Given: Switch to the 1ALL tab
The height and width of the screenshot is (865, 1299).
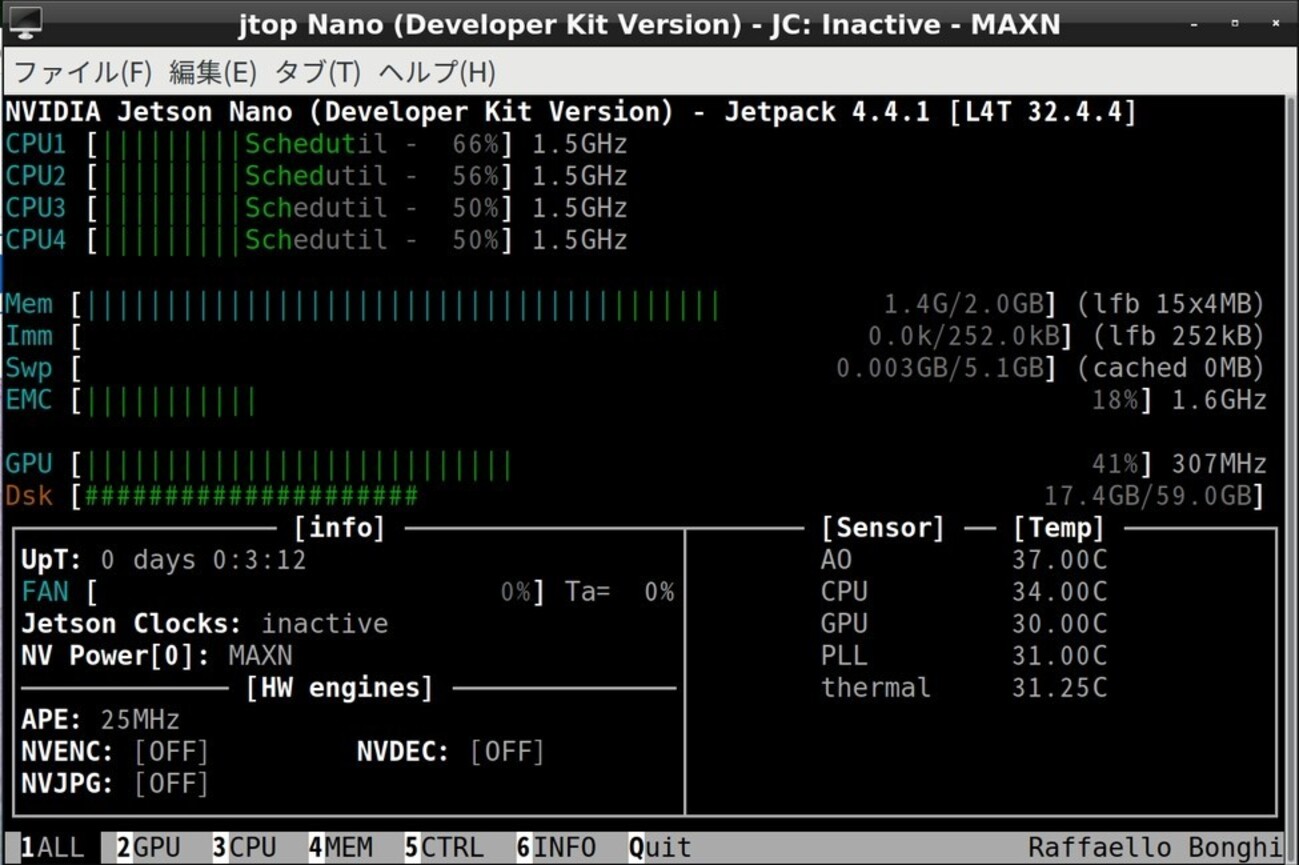Looking at the screenshot, I should pyautogui.click(x=52, y=848).
